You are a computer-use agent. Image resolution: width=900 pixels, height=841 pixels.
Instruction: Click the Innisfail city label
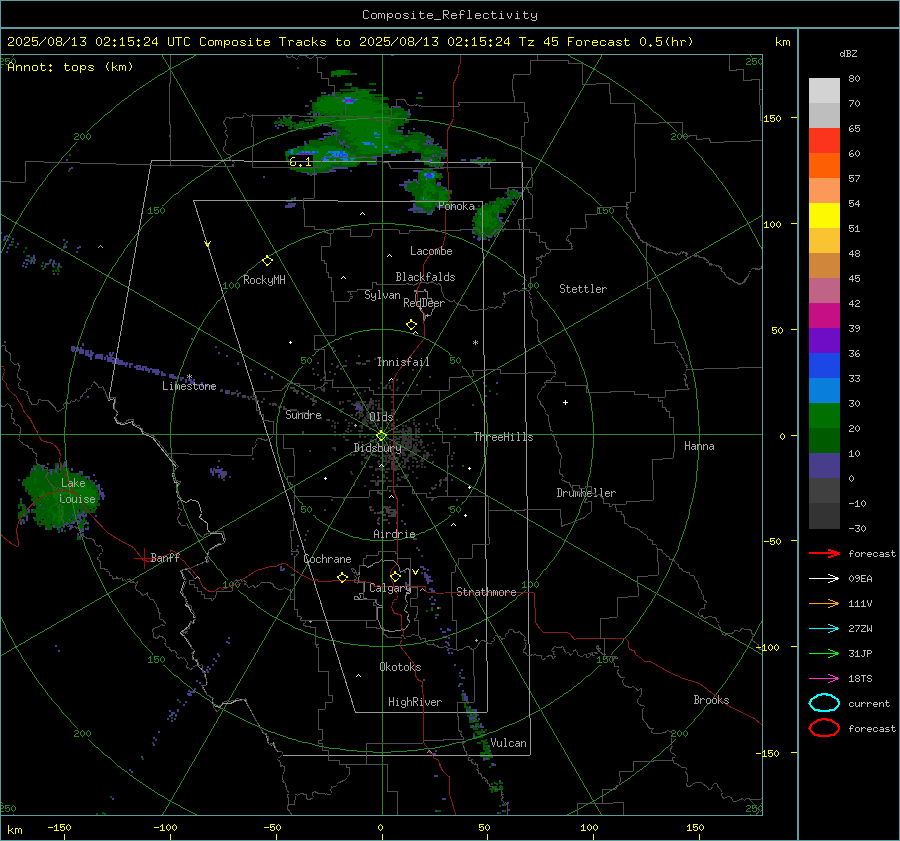point(403,362)
